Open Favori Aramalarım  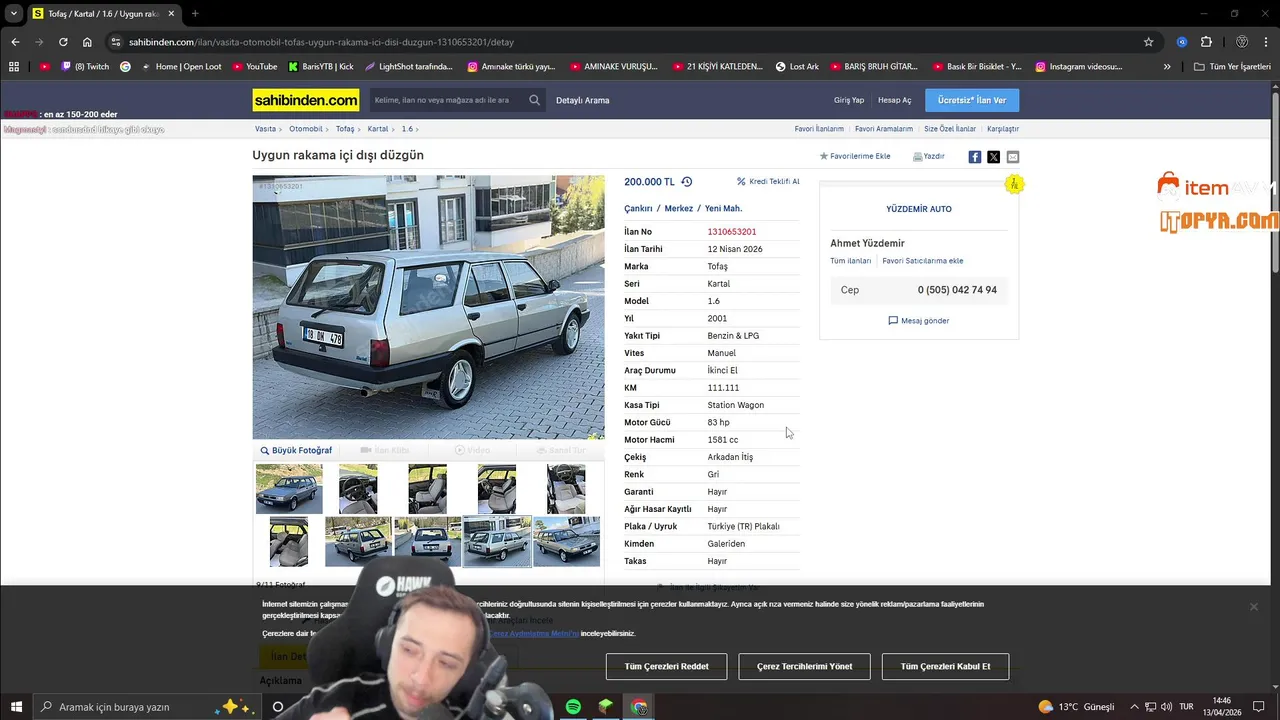click(x=884, y=129)
